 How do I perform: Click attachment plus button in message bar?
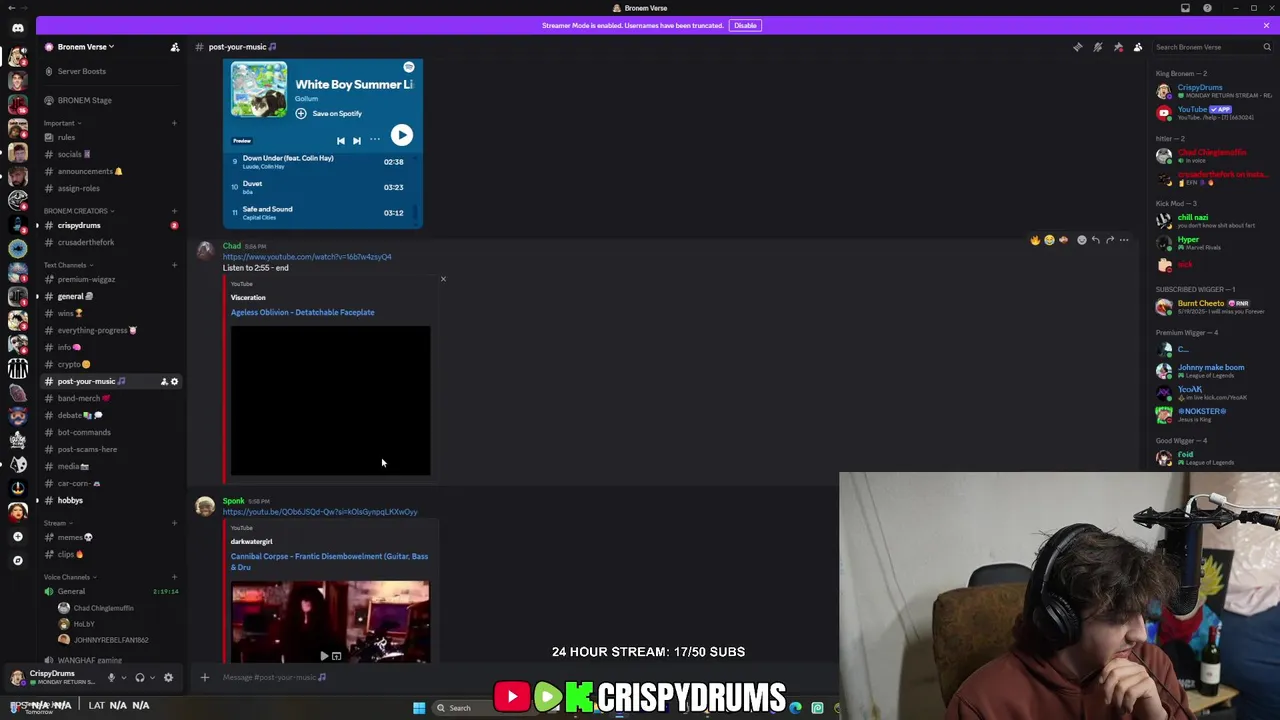pyautogui.click(x=205, y=677)
